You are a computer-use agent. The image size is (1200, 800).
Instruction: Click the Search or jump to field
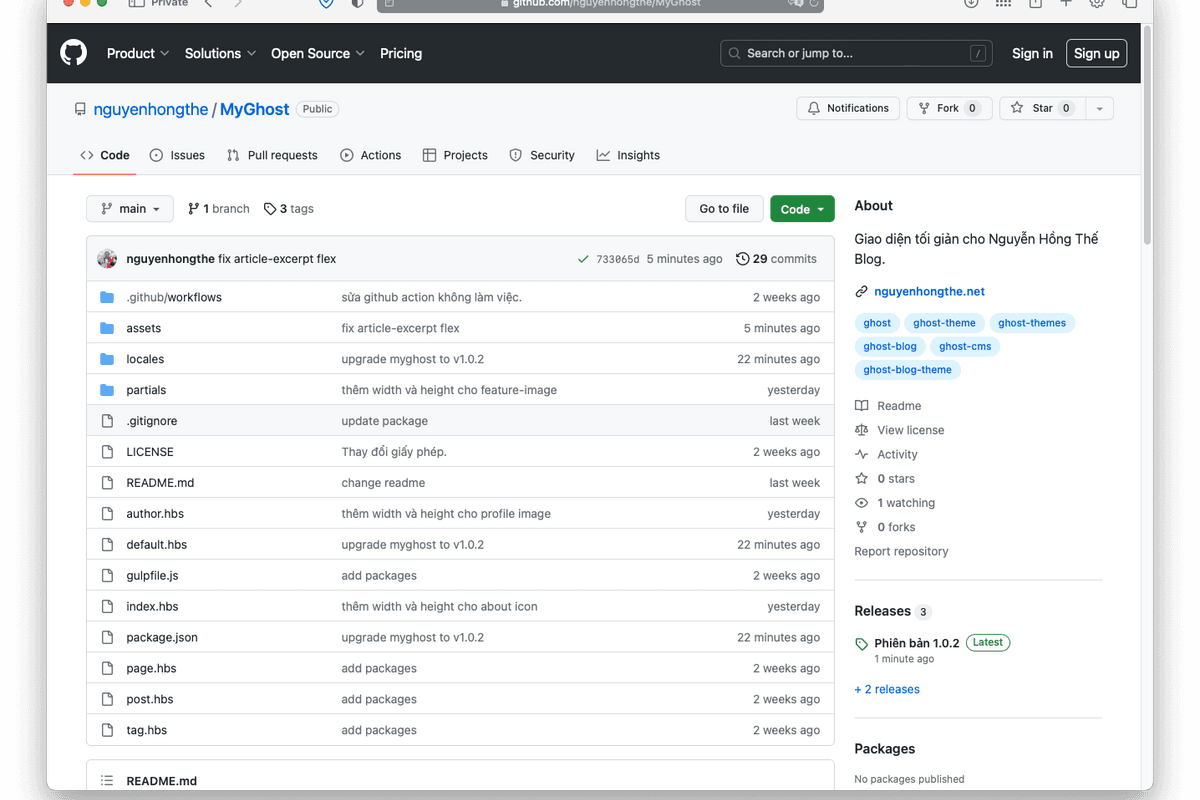[855, 53]
